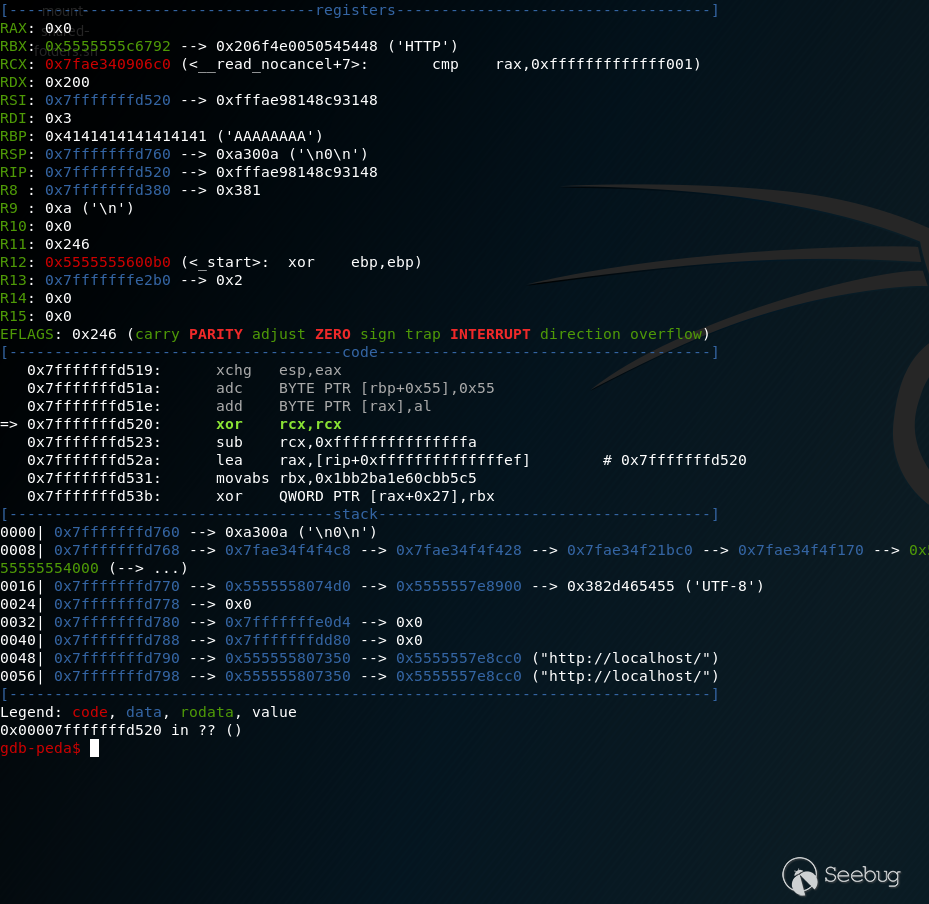929x904 pixels.
Task: Click RDX value 0x200
Action: [x=67, y=82]
